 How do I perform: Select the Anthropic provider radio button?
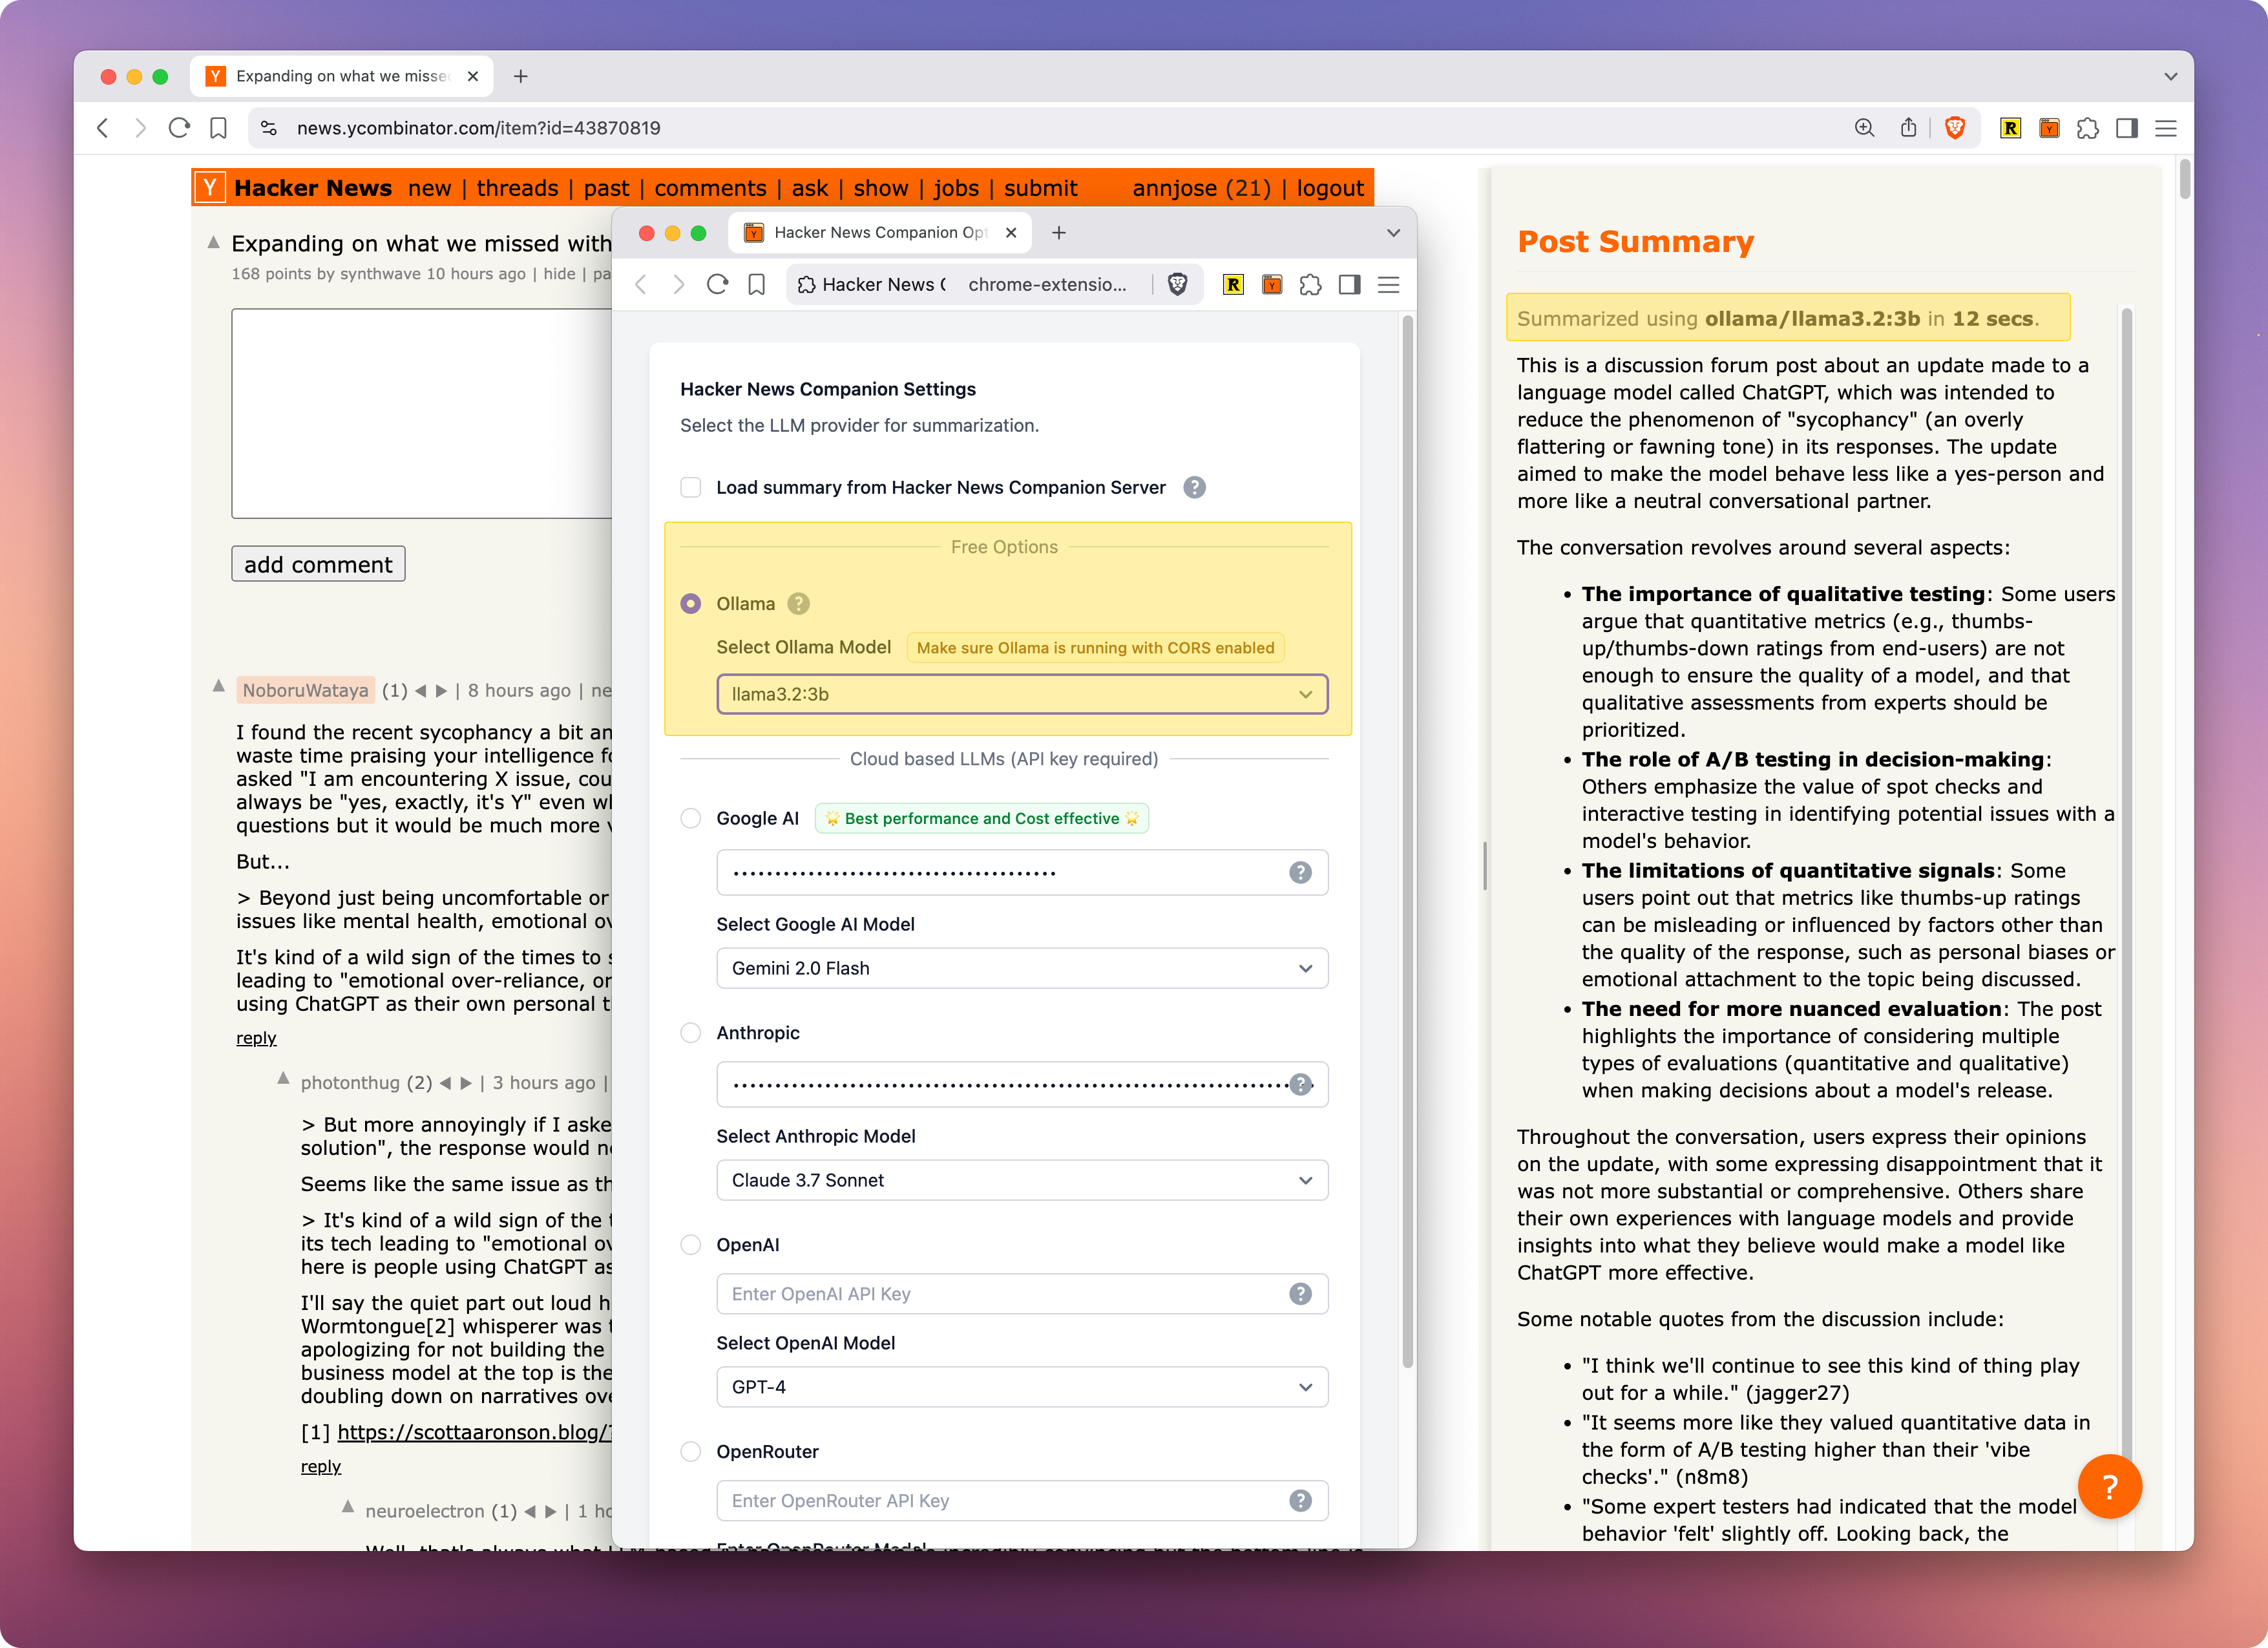point(691,1033)
